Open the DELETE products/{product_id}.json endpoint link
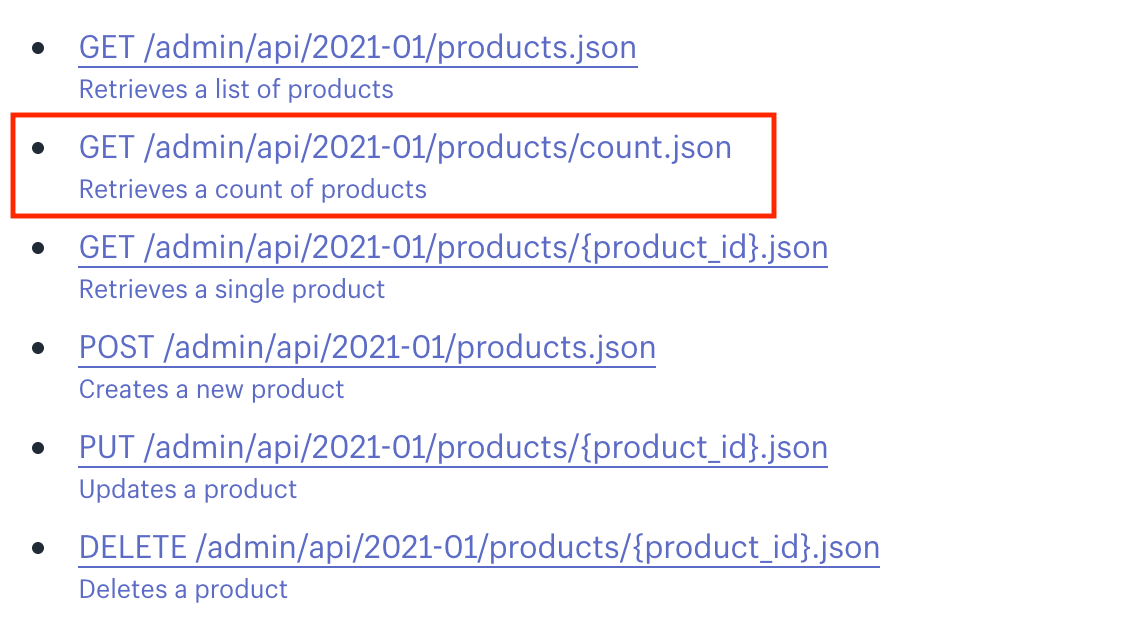The image size is (1148, 642). 479,547
